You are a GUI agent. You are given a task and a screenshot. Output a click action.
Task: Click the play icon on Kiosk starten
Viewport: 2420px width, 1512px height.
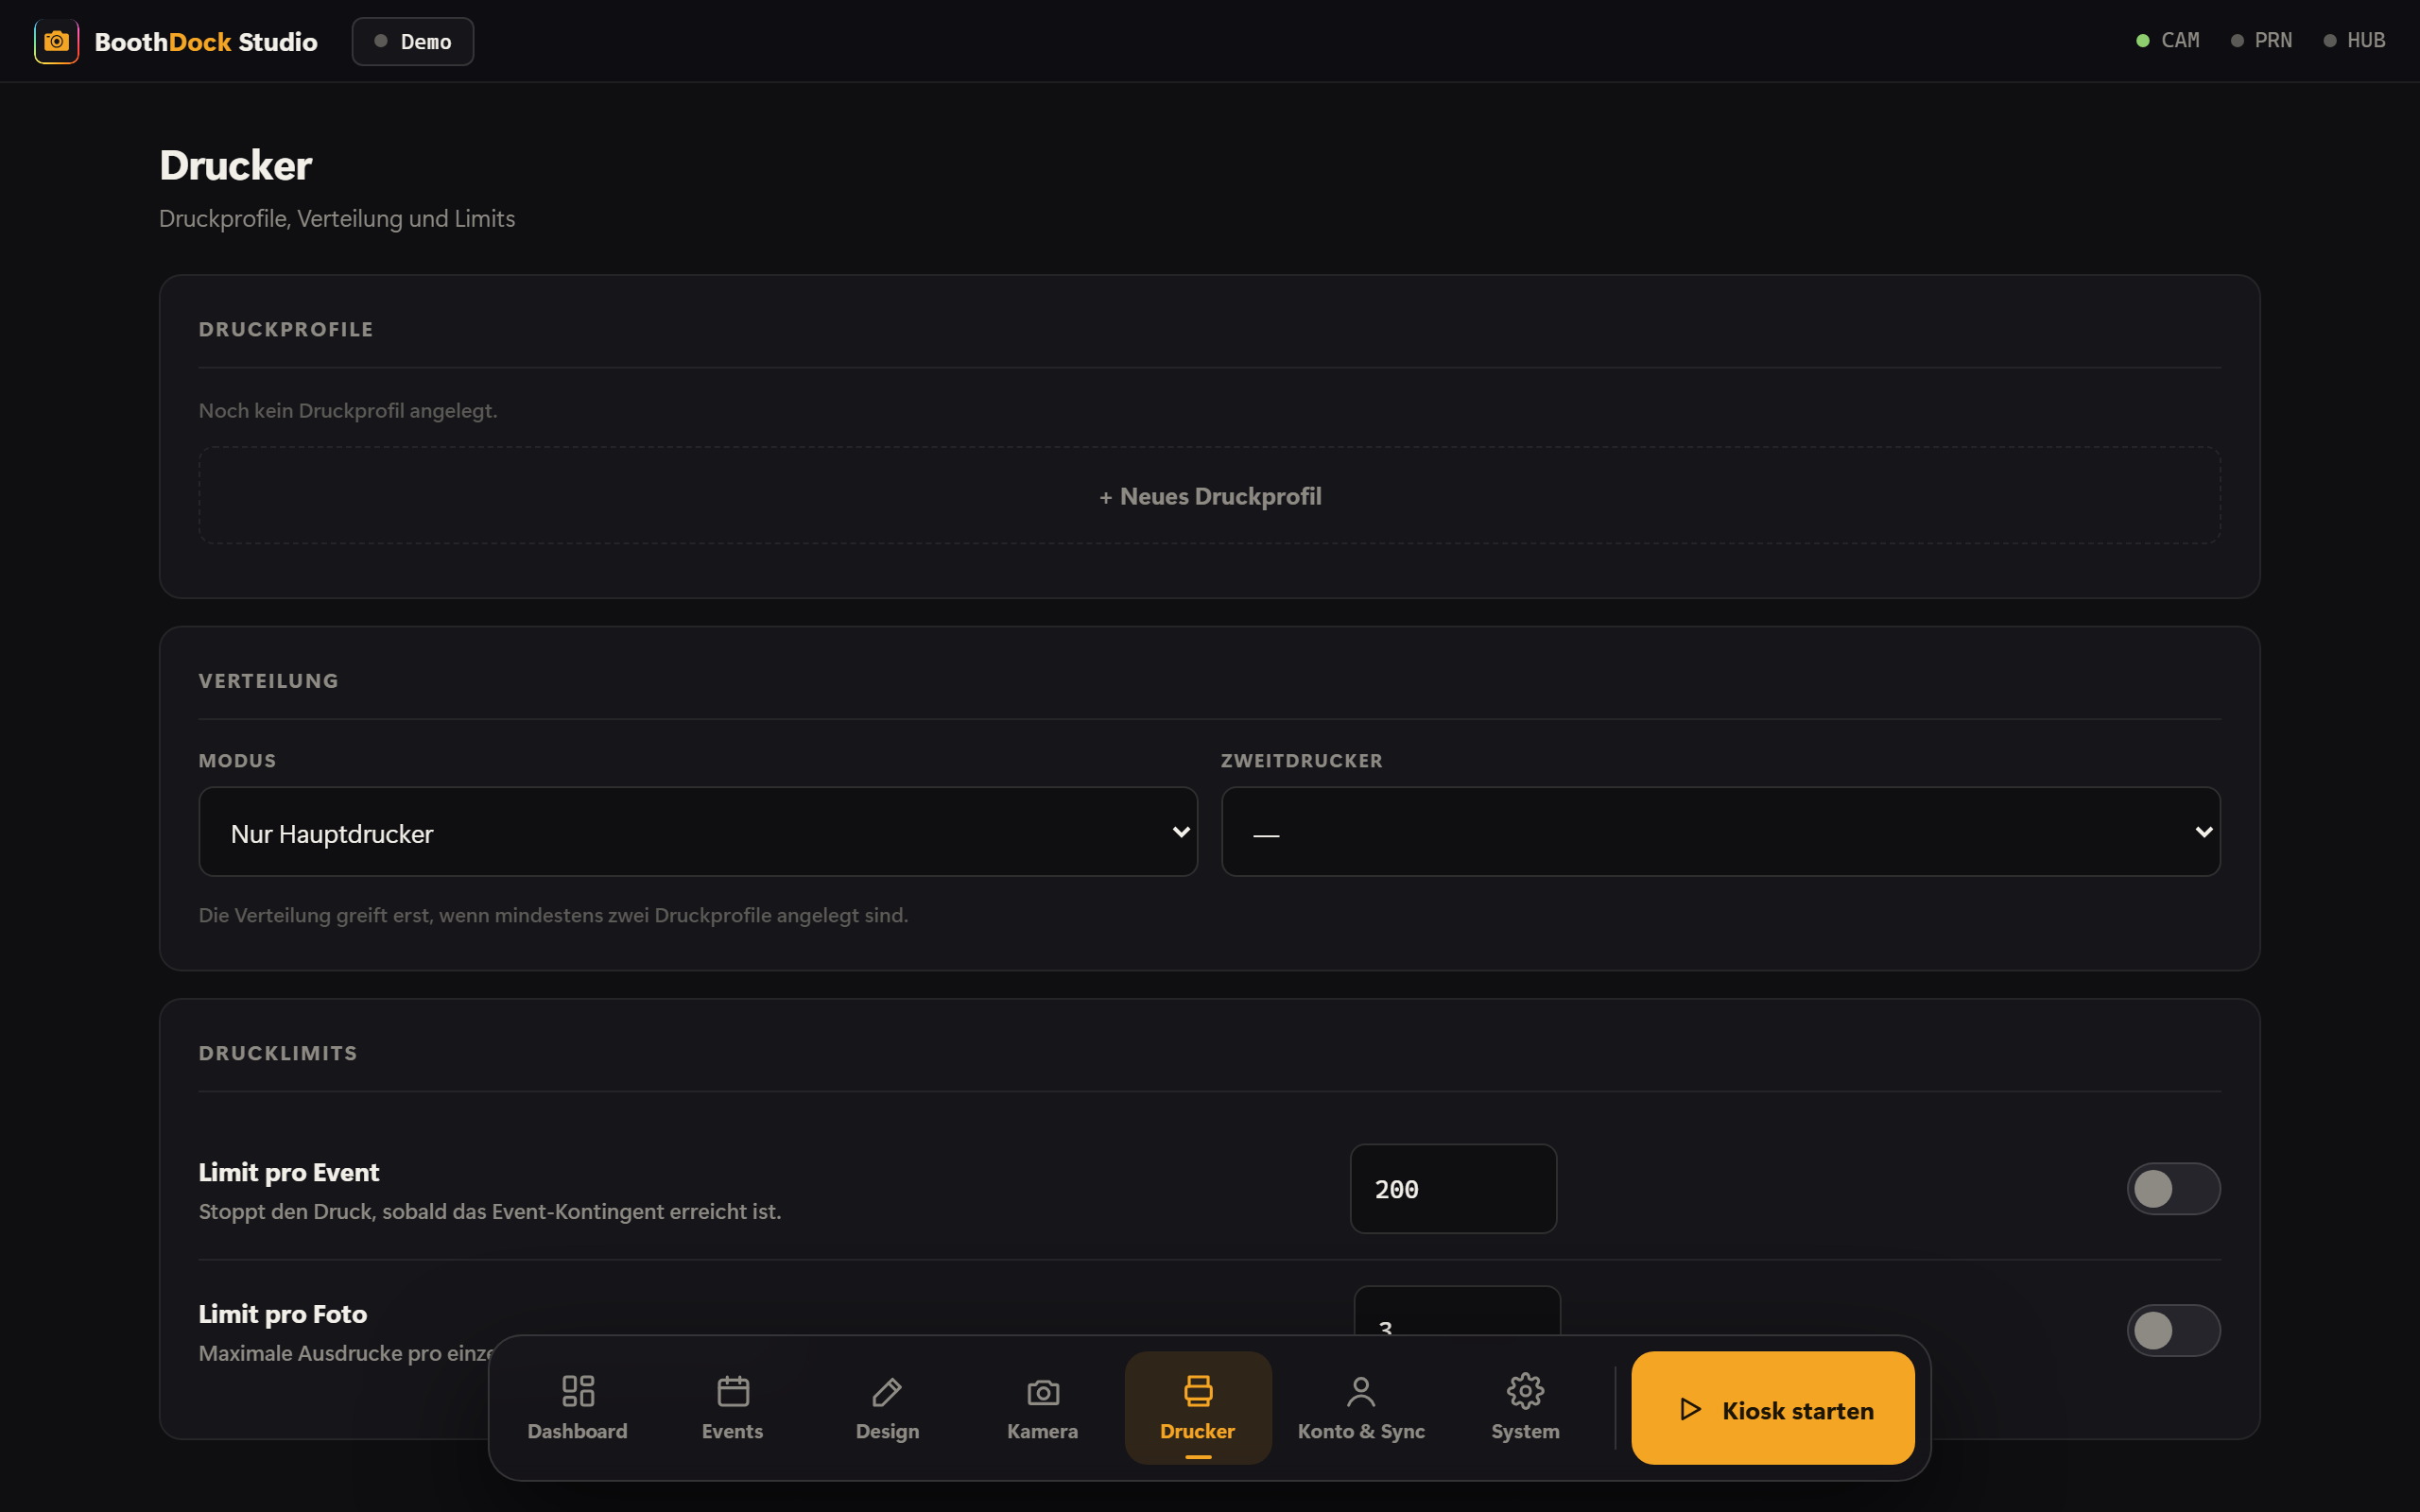[x=1690, y=1409]
